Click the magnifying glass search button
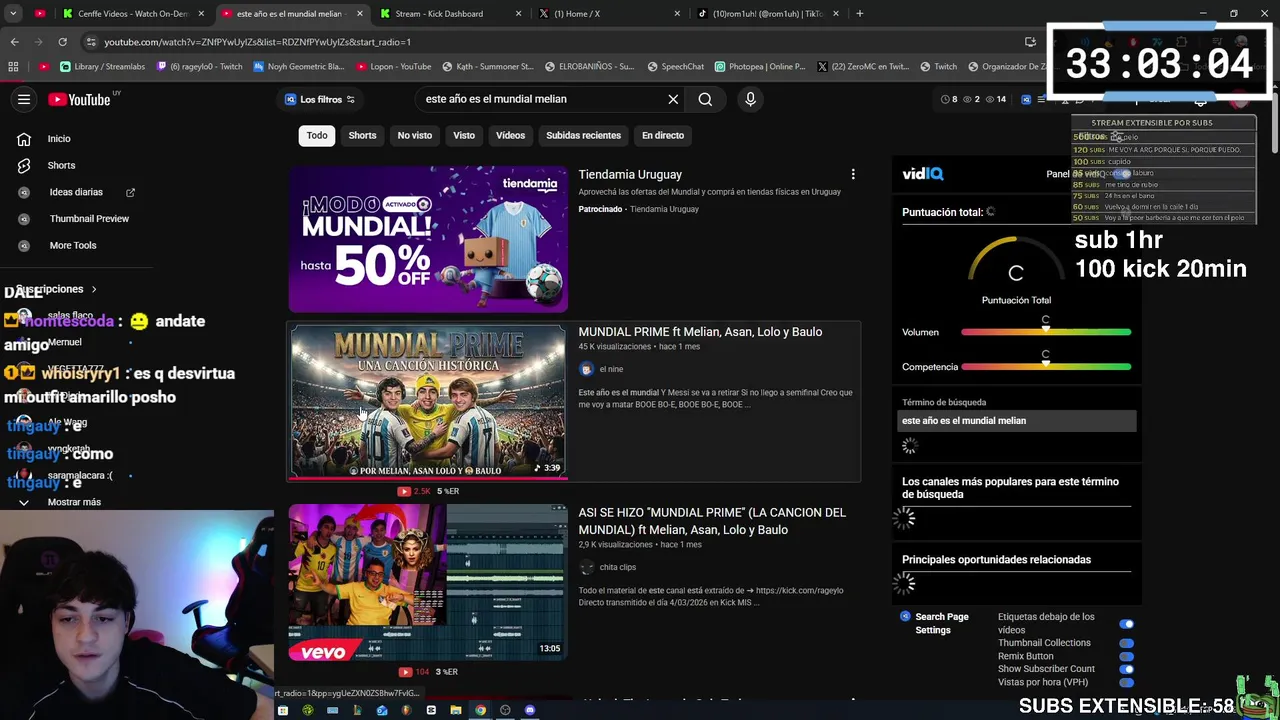This screenshot has height=720, width=1280. point(705,99)
